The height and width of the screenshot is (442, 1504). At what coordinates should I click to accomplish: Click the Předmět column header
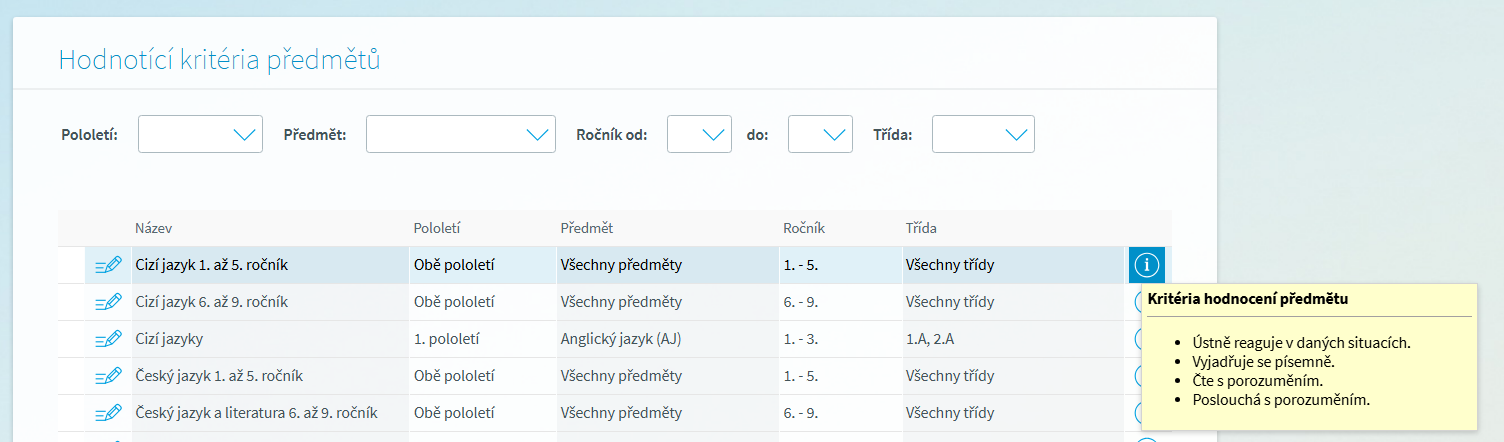[586, 229]
